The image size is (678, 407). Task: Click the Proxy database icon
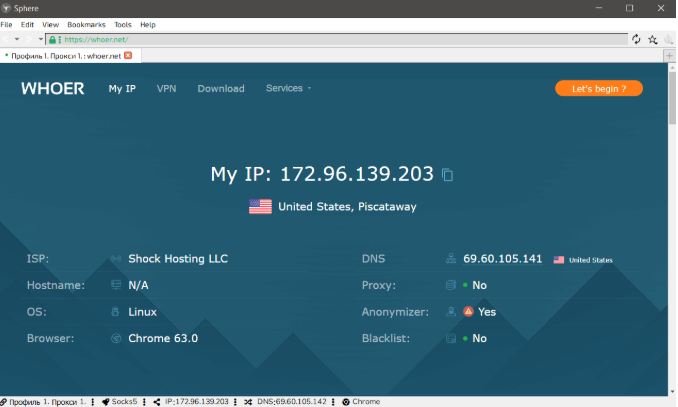451,285
